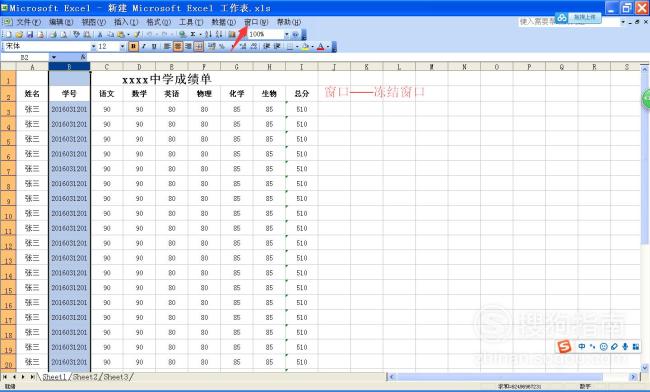650x392 pixels.
Task: Open the 格式 (Format) menu
Action: coord(158,22)
